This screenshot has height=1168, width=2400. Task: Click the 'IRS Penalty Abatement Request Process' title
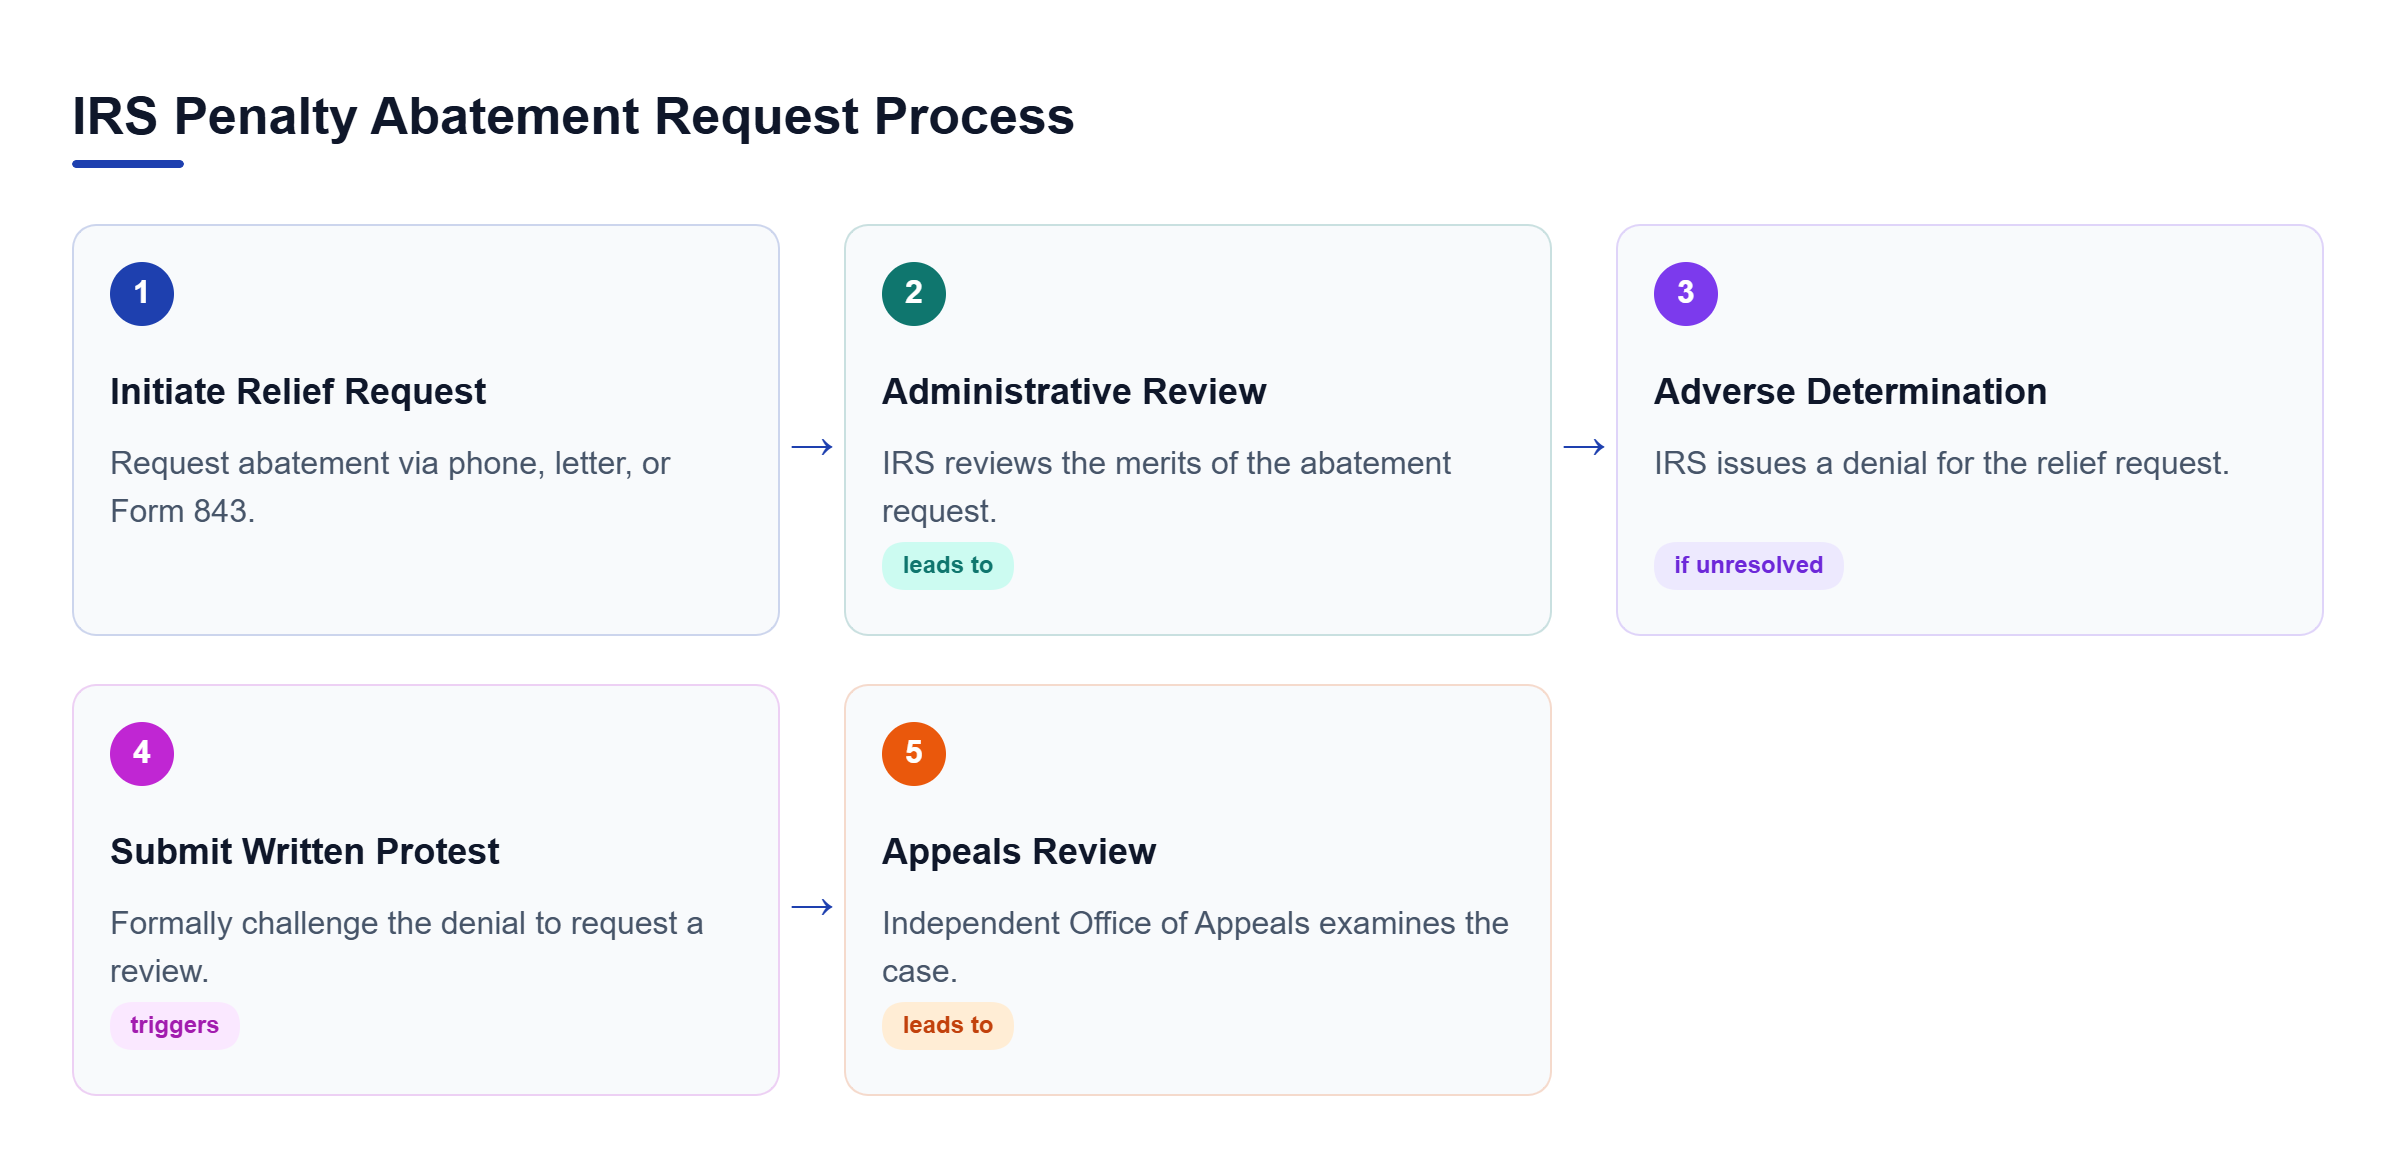[x=573, y=116]
